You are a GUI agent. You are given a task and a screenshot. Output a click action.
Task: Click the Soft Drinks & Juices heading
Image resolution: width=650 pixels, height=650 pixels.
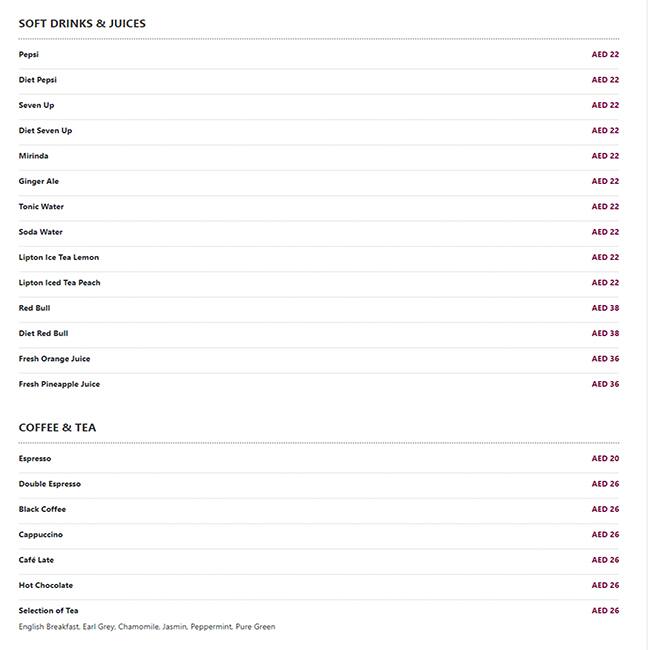tap(82, 24)
